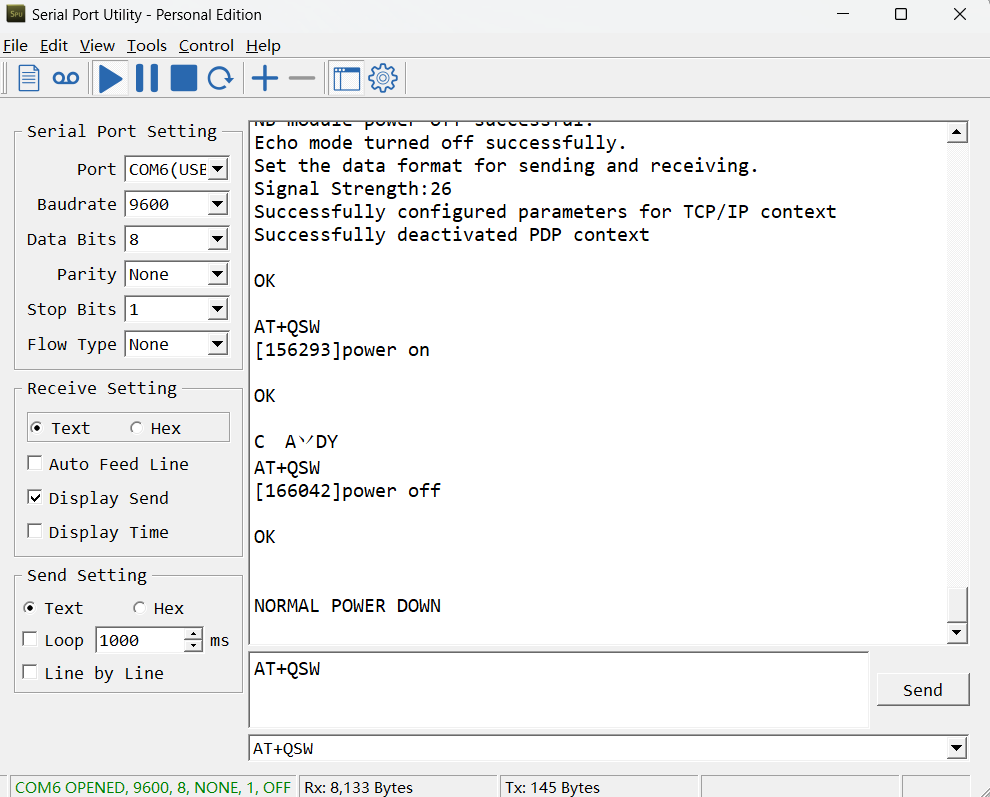Viewport: 990px width, 797px height.
Task: Click the Send button
Action: (x=922, y=690)
